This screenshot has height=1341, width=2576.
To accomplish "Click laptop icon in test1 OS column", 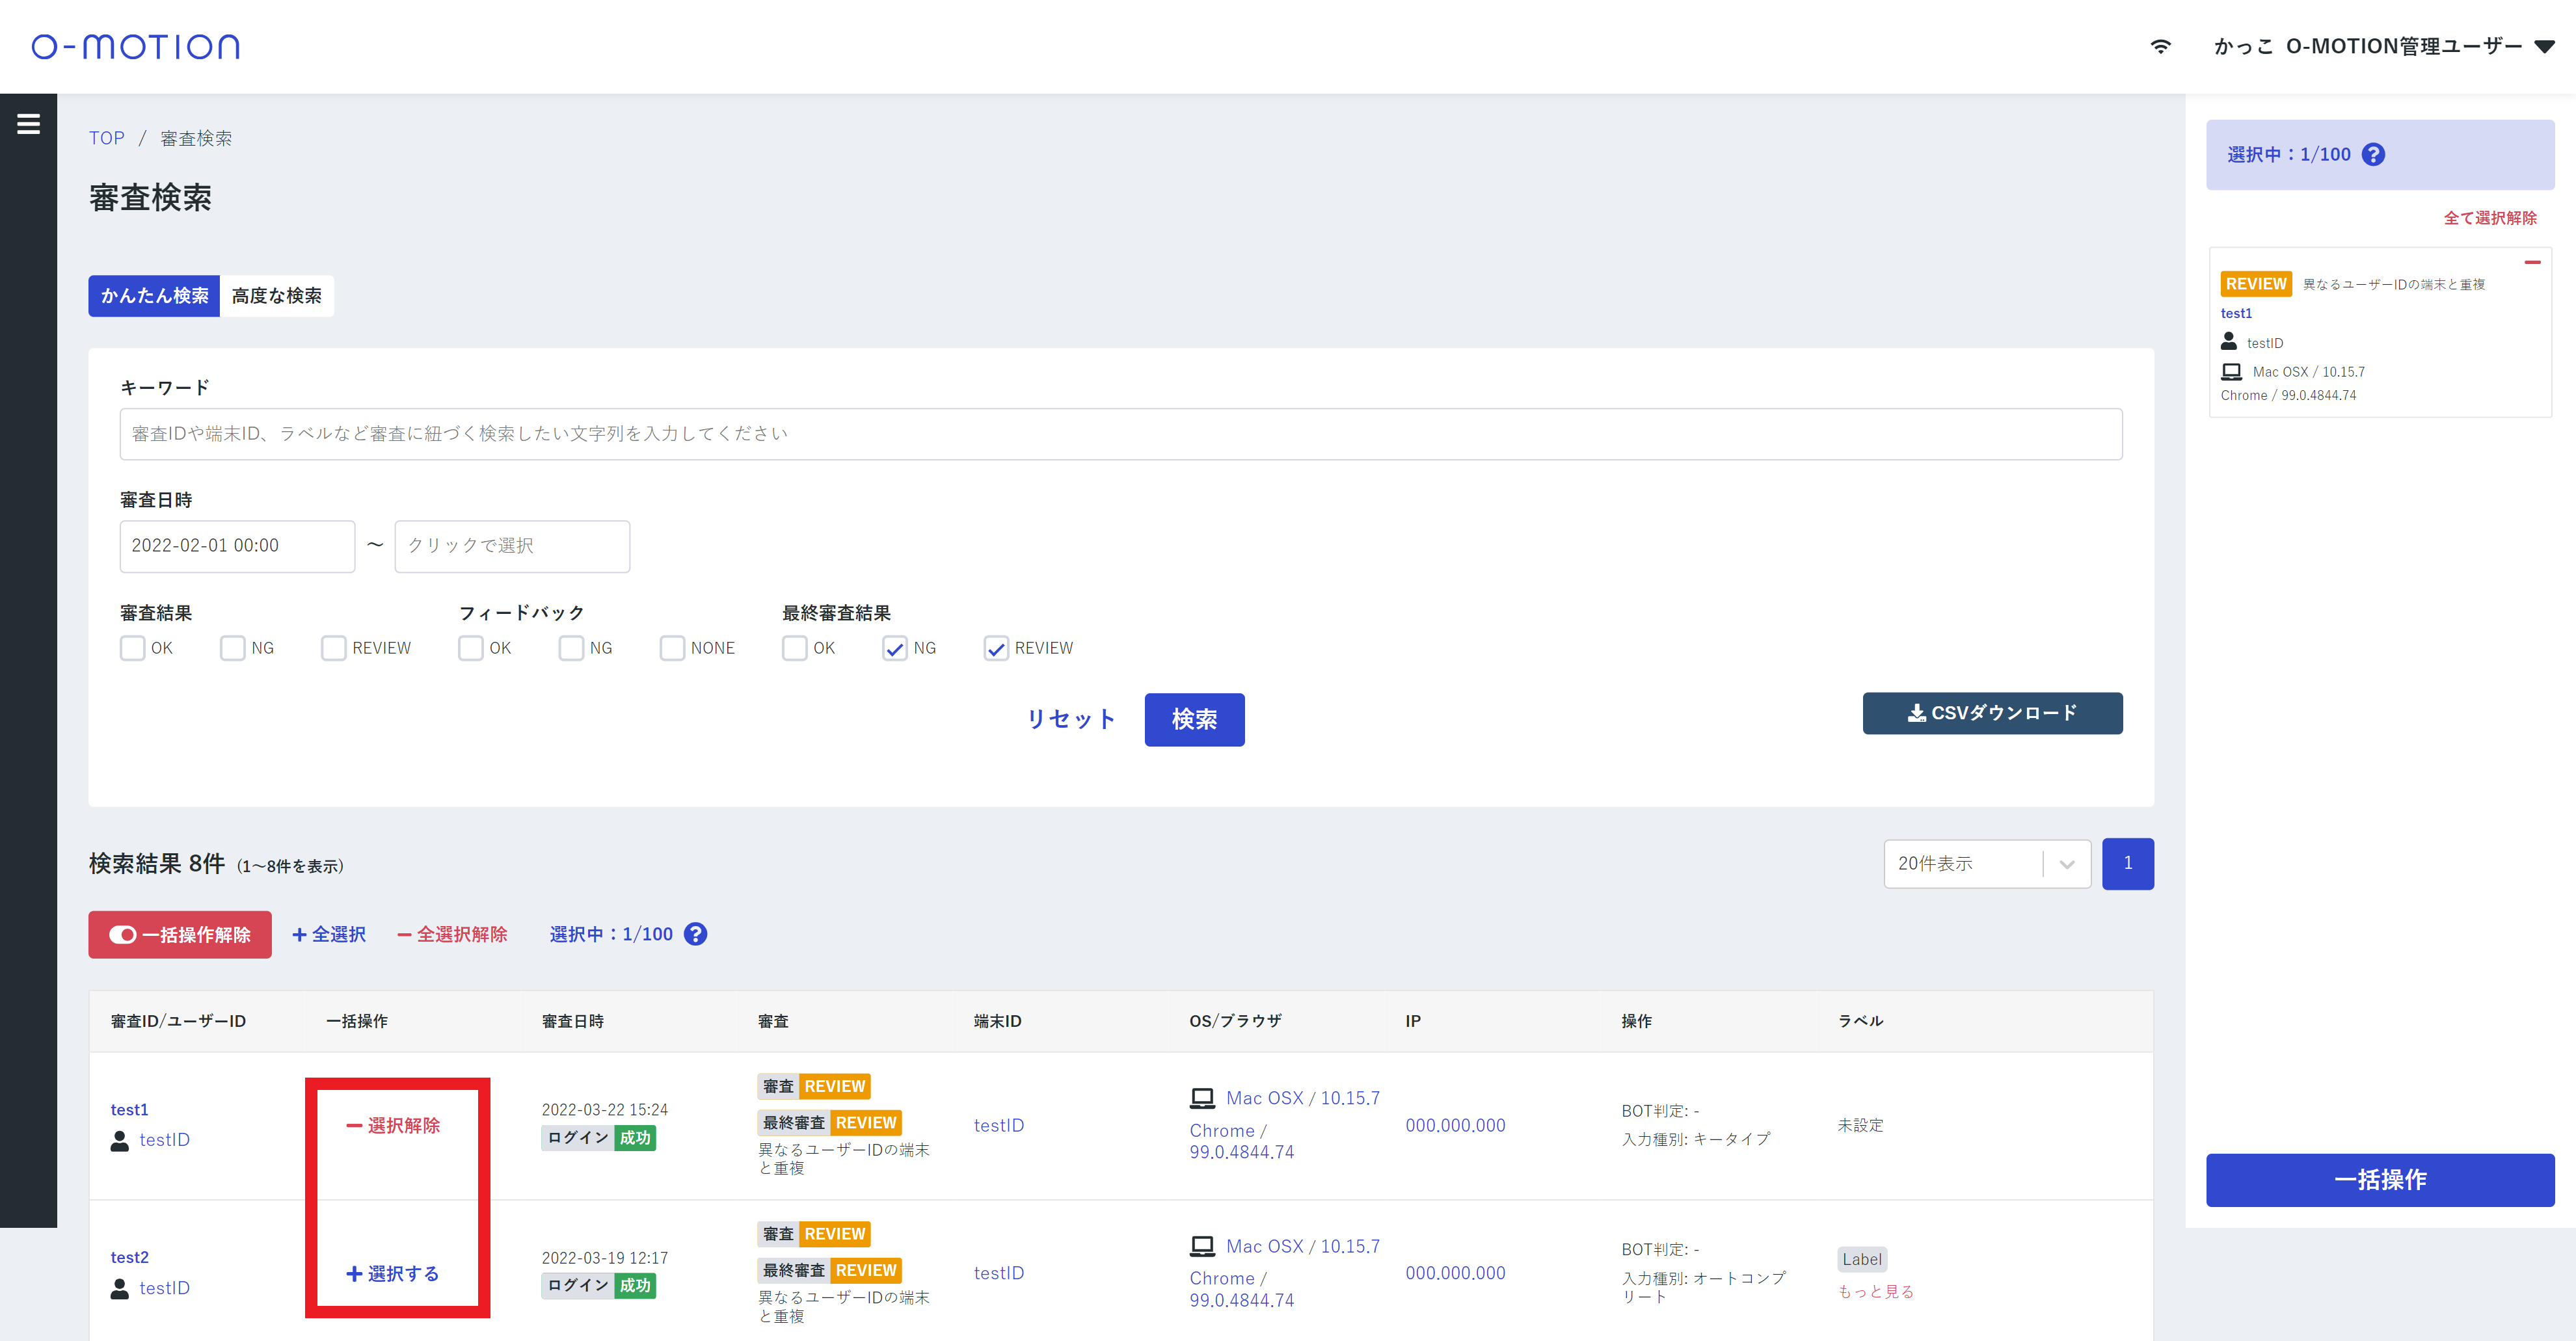I will tap(1202, 1098).
